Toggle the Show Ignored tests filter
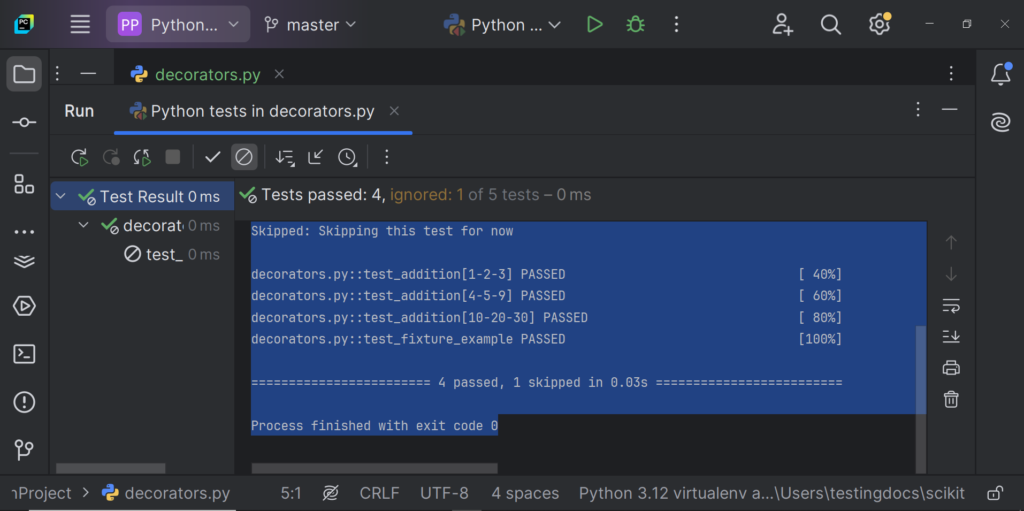 click(x=244, y=157)
